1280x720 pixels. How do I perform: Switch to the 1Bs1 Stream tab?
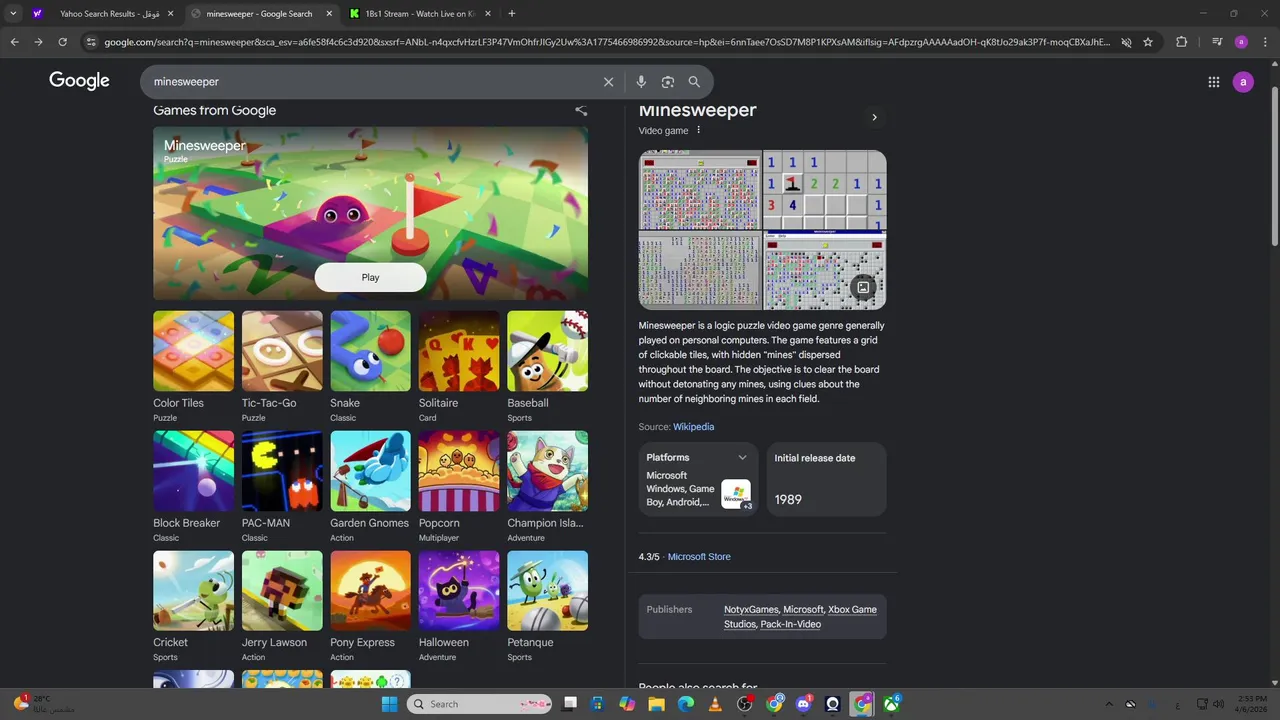[x=420, y=14]
